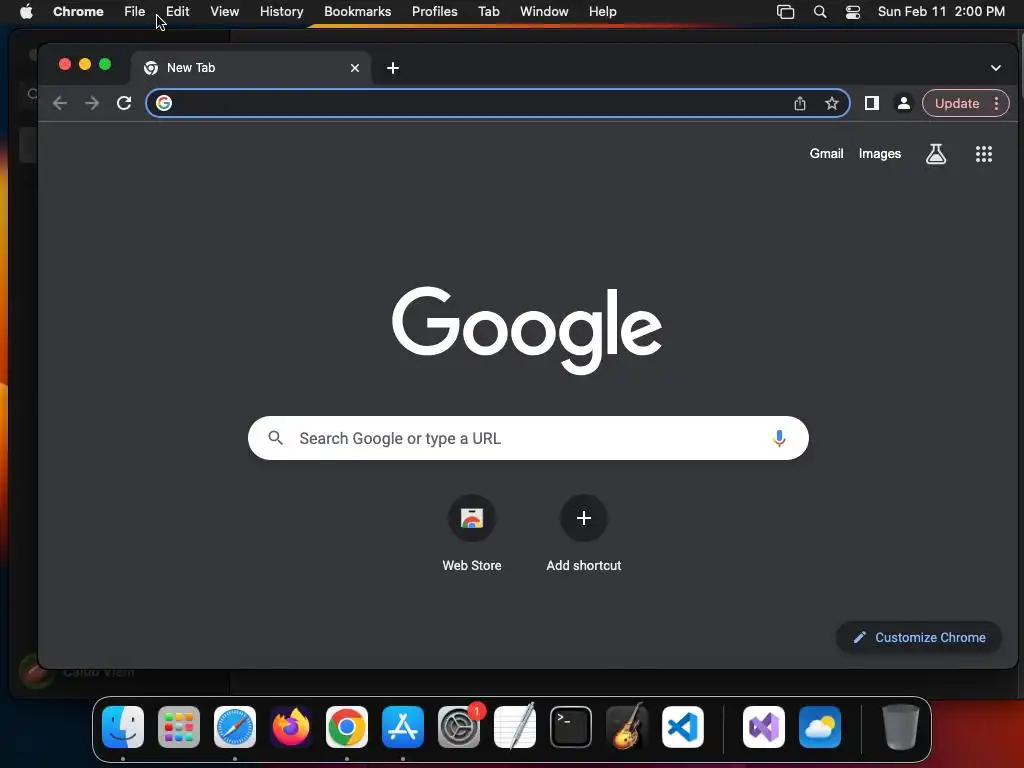The width and height of the screenshot is (1024, 768).
Task: Open the profile avatar icon
Action: click(904, 103)
